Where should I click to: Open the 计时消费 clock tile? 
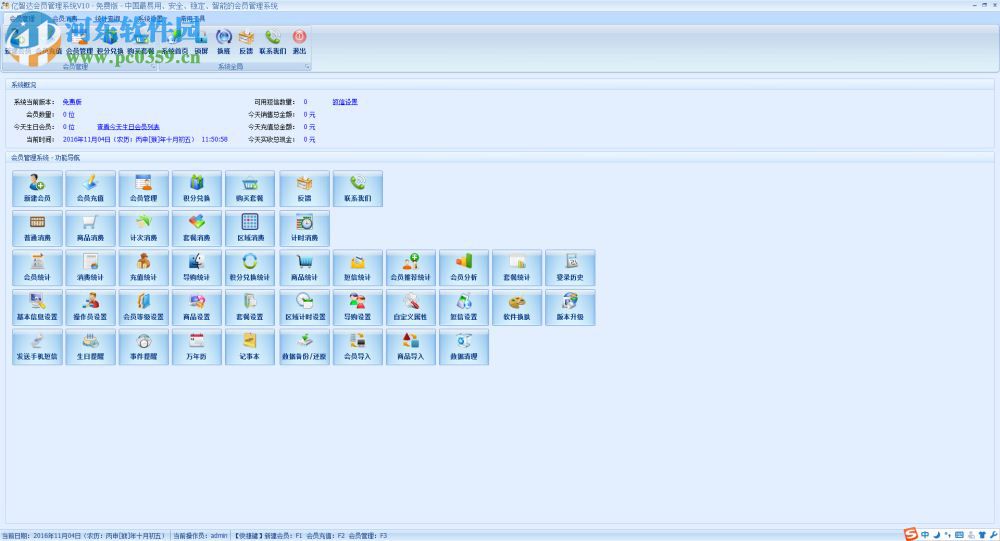tap(304, 228)
